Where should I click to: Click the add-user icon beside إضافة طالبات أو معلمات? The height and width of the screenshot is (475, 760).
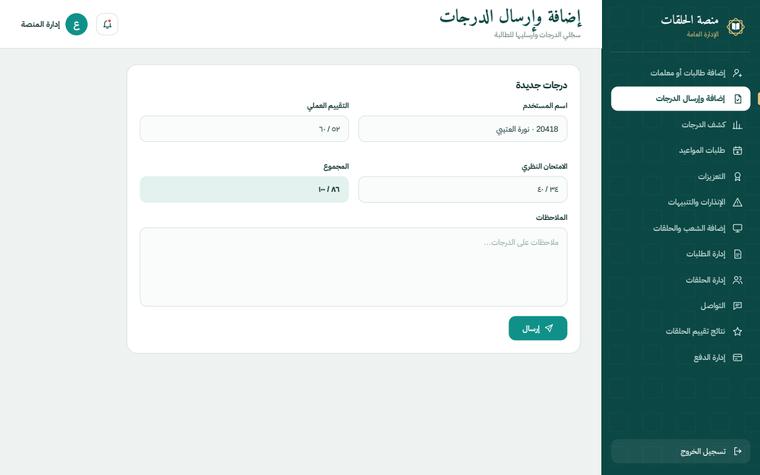[737, 73]
